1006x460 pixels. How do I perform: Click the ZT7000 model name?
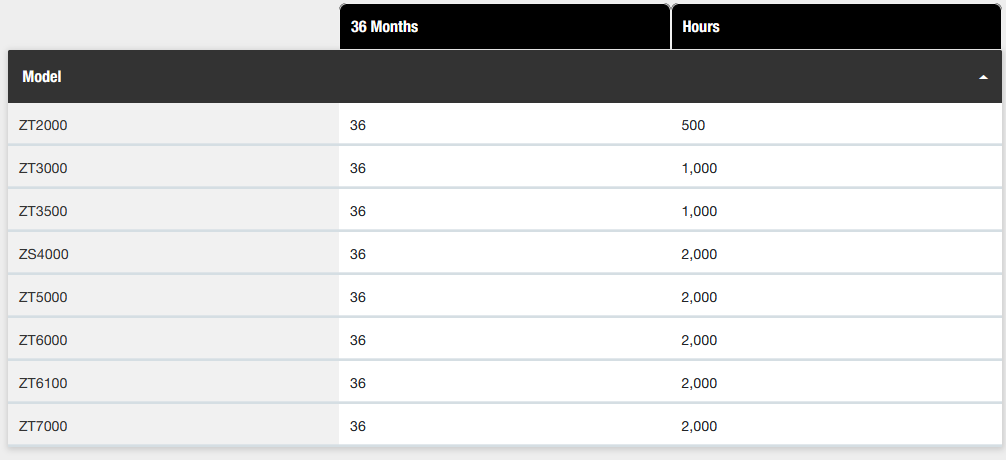click(43, 426)
